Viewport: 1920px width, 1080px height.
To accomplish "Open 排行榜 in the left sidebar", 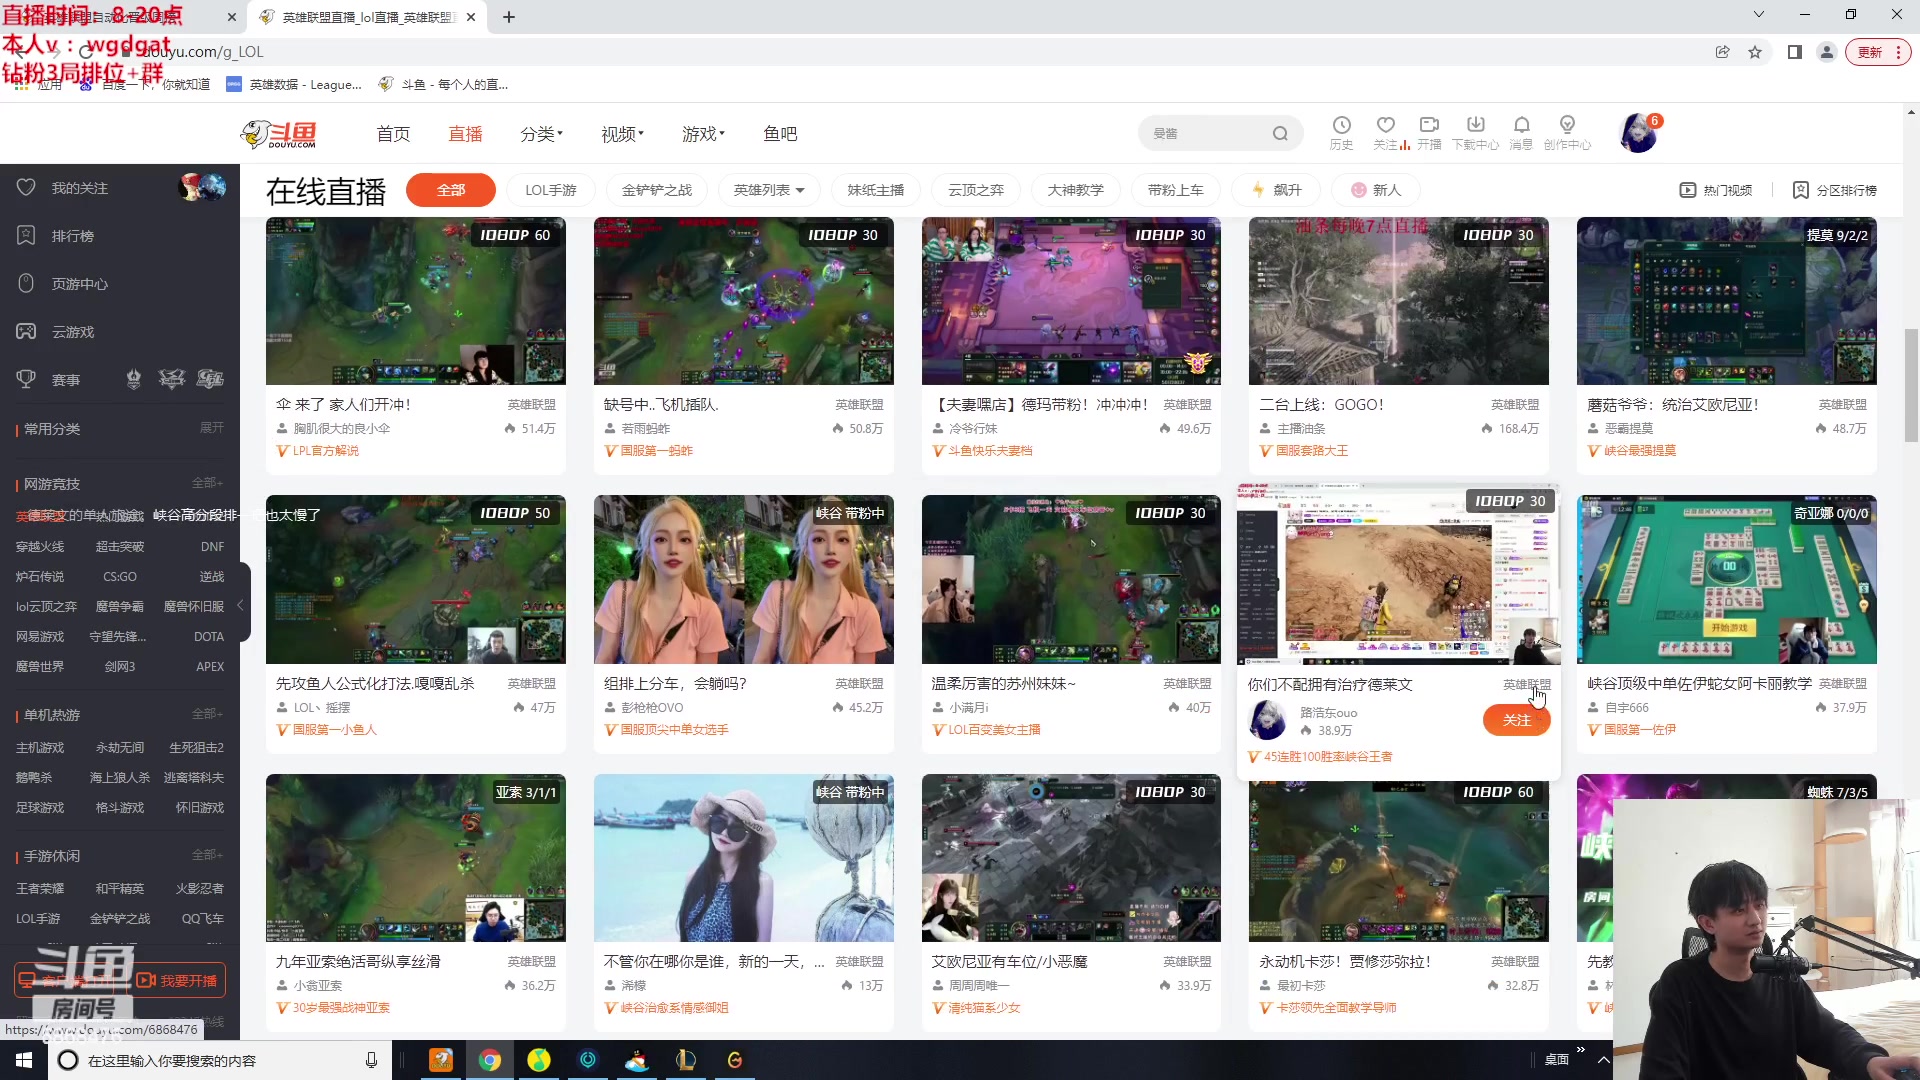I will (72, 236).
